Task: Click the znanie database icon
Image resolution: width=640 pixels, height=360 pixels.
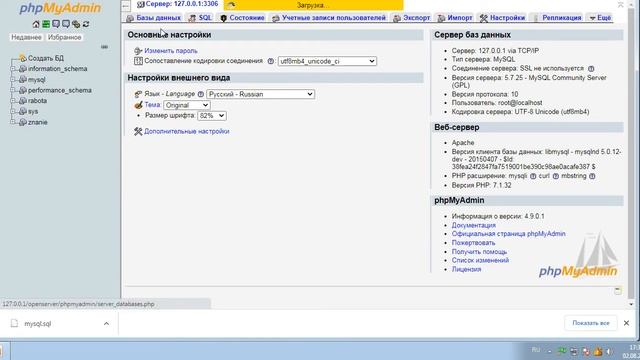Action: [x=23, y=122]
